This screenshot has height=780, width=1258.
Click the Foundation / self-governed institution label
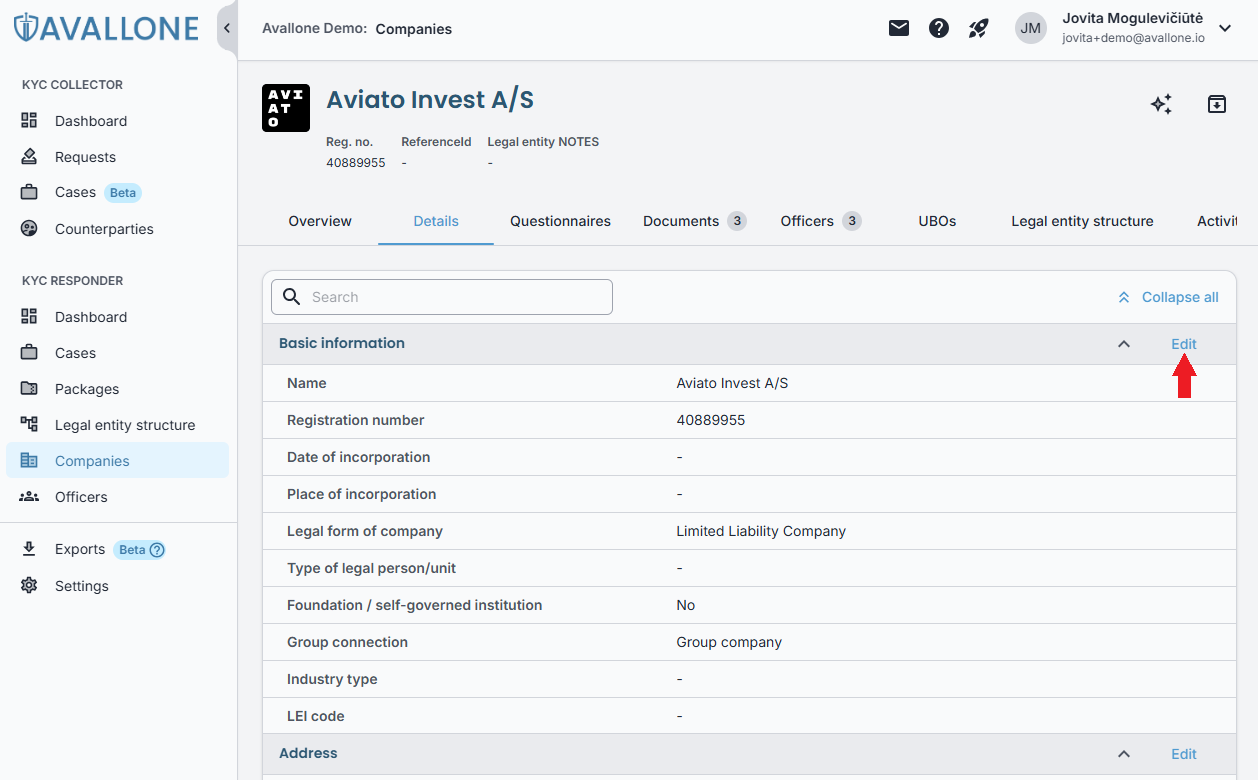pos(414,605)
